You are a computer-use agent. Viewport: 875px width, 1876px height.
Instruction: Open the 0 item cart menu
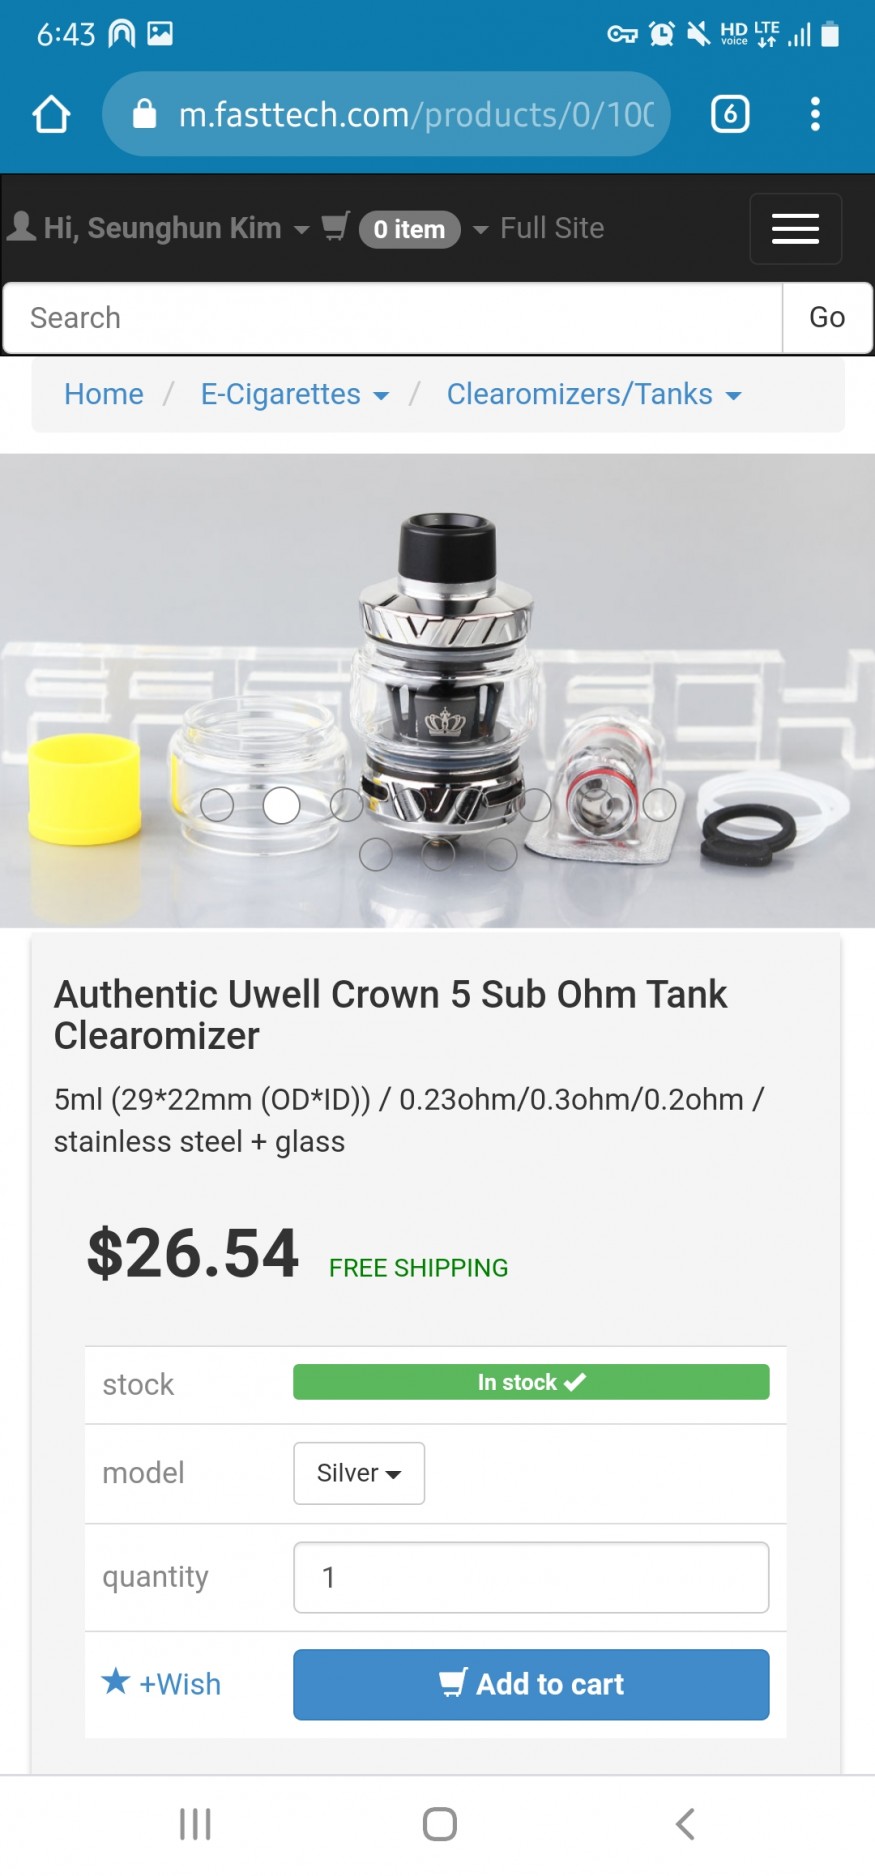click(x=409, y=229)
